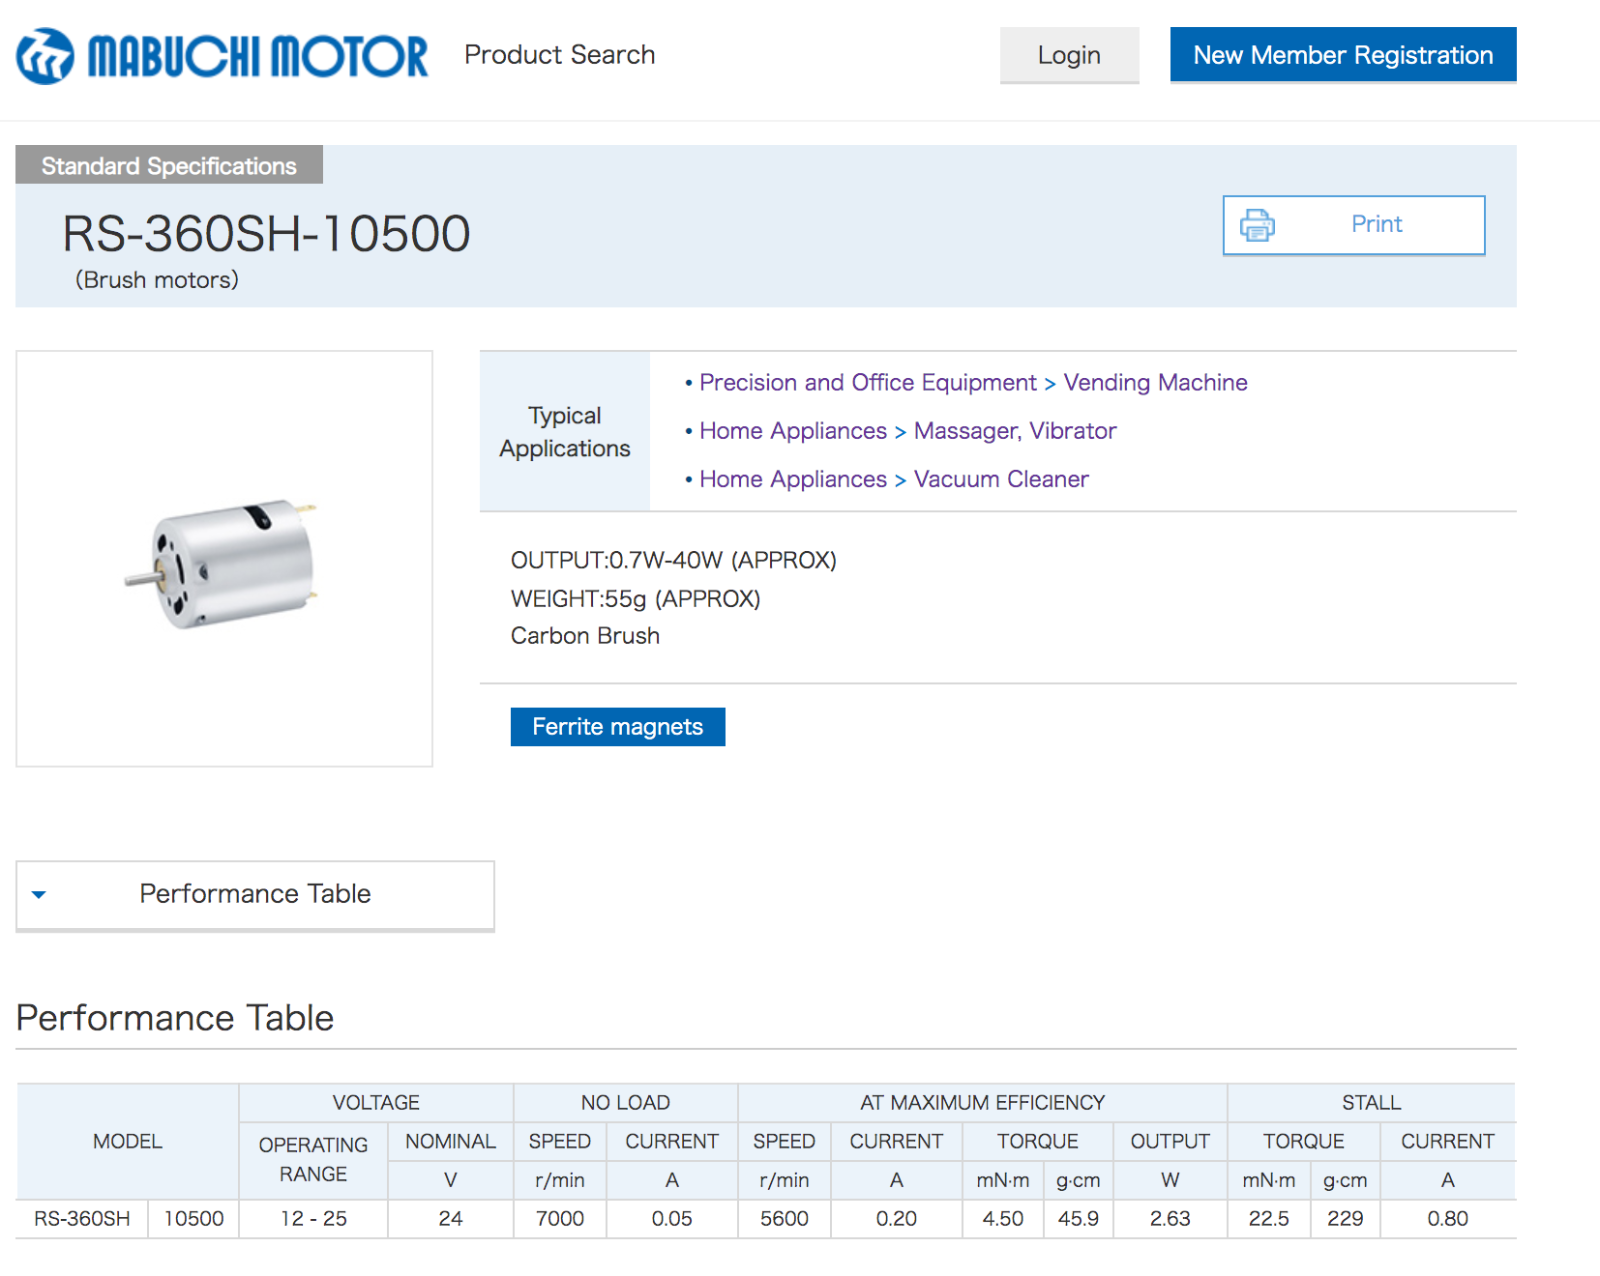This screenshot has height=1276, width=1600.
Task: Click the (Brush motors) subtitle
Action: (x=157, y=280)
